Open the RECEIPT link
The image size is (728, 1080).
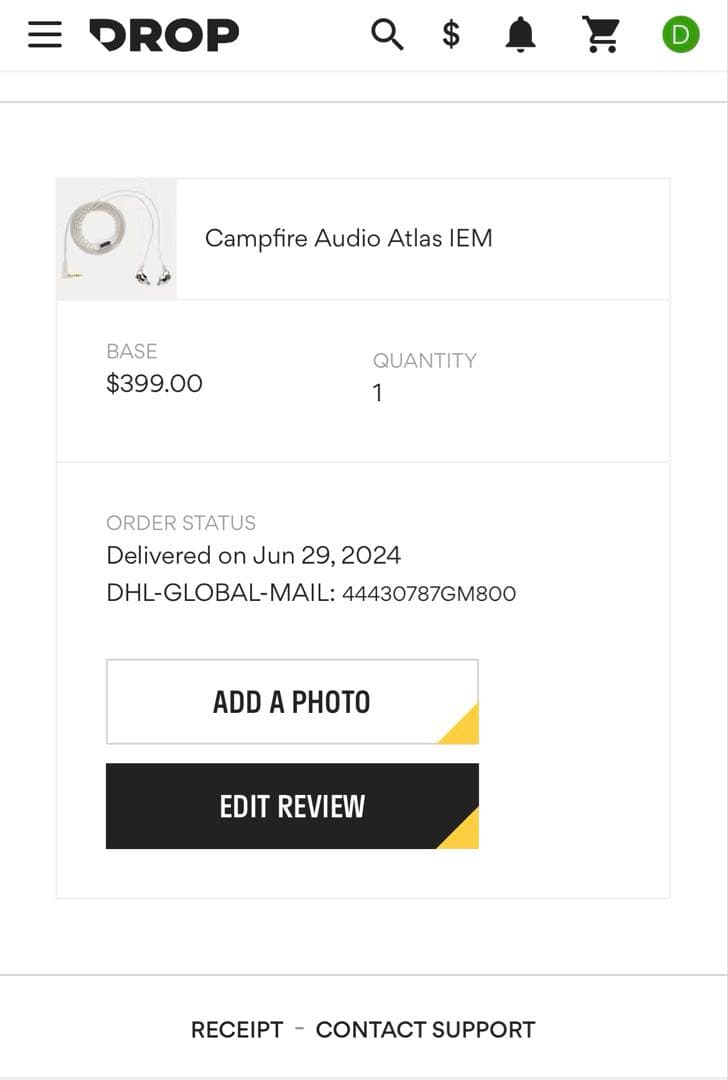[237, 1029]
